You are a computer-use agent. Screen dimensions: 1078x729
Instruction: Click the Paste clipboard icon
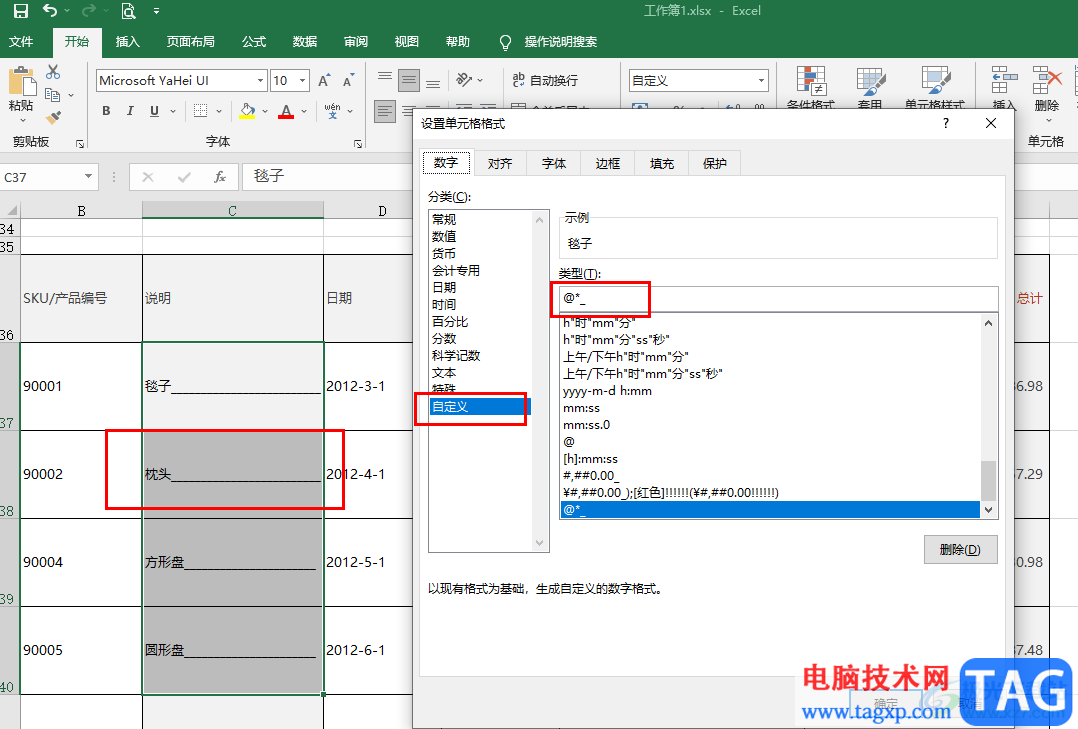(21, 82)
